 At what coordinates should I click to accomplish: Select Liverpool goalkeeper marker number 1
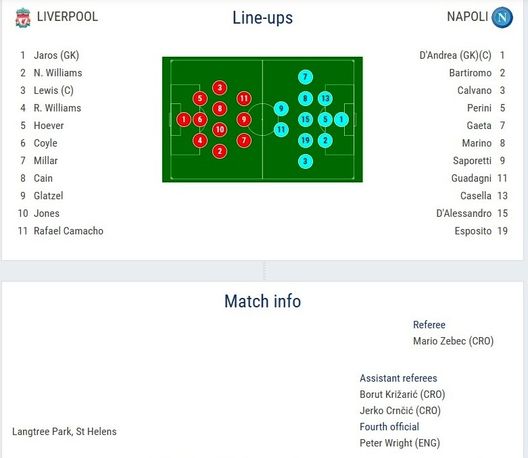coord(184,119)
